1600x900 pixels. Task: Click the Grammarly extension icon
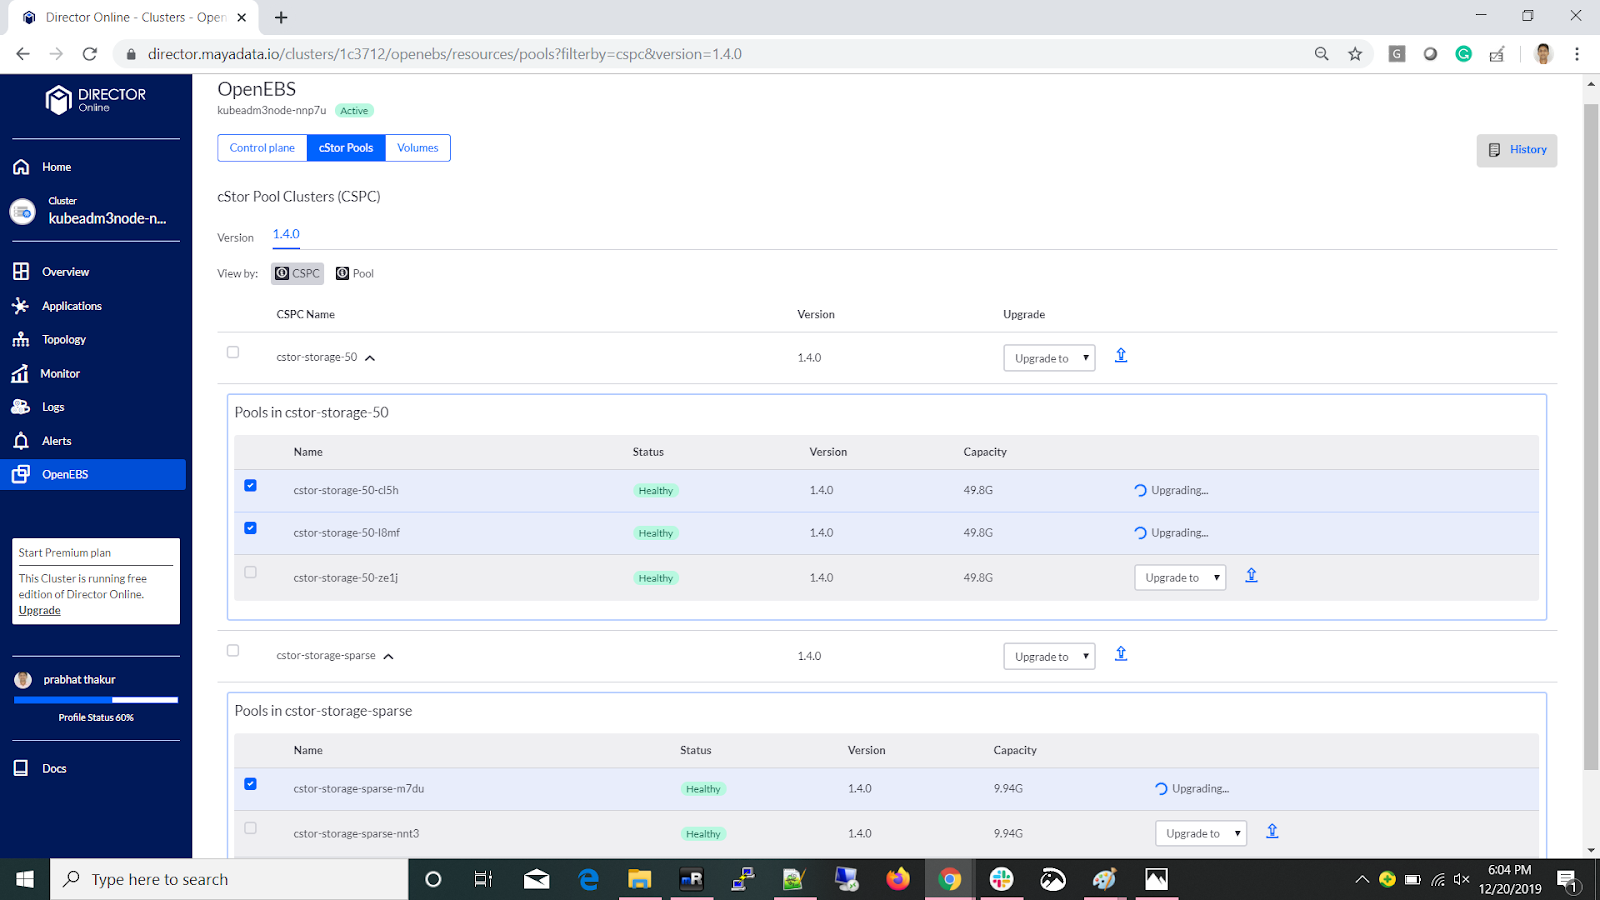(x=1464, y=54)
